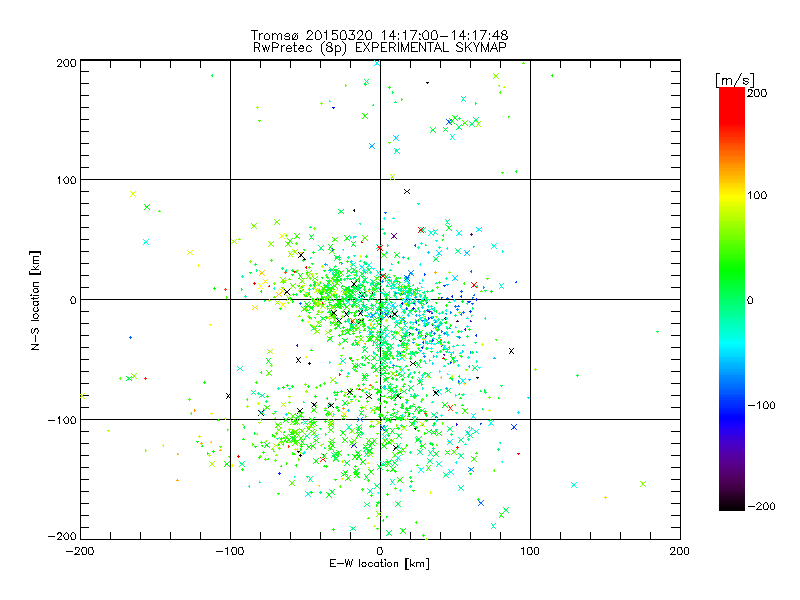The image size is (800, 600).
Task: Click the black bottom end of the colorbar
Action: coord(732,504)
